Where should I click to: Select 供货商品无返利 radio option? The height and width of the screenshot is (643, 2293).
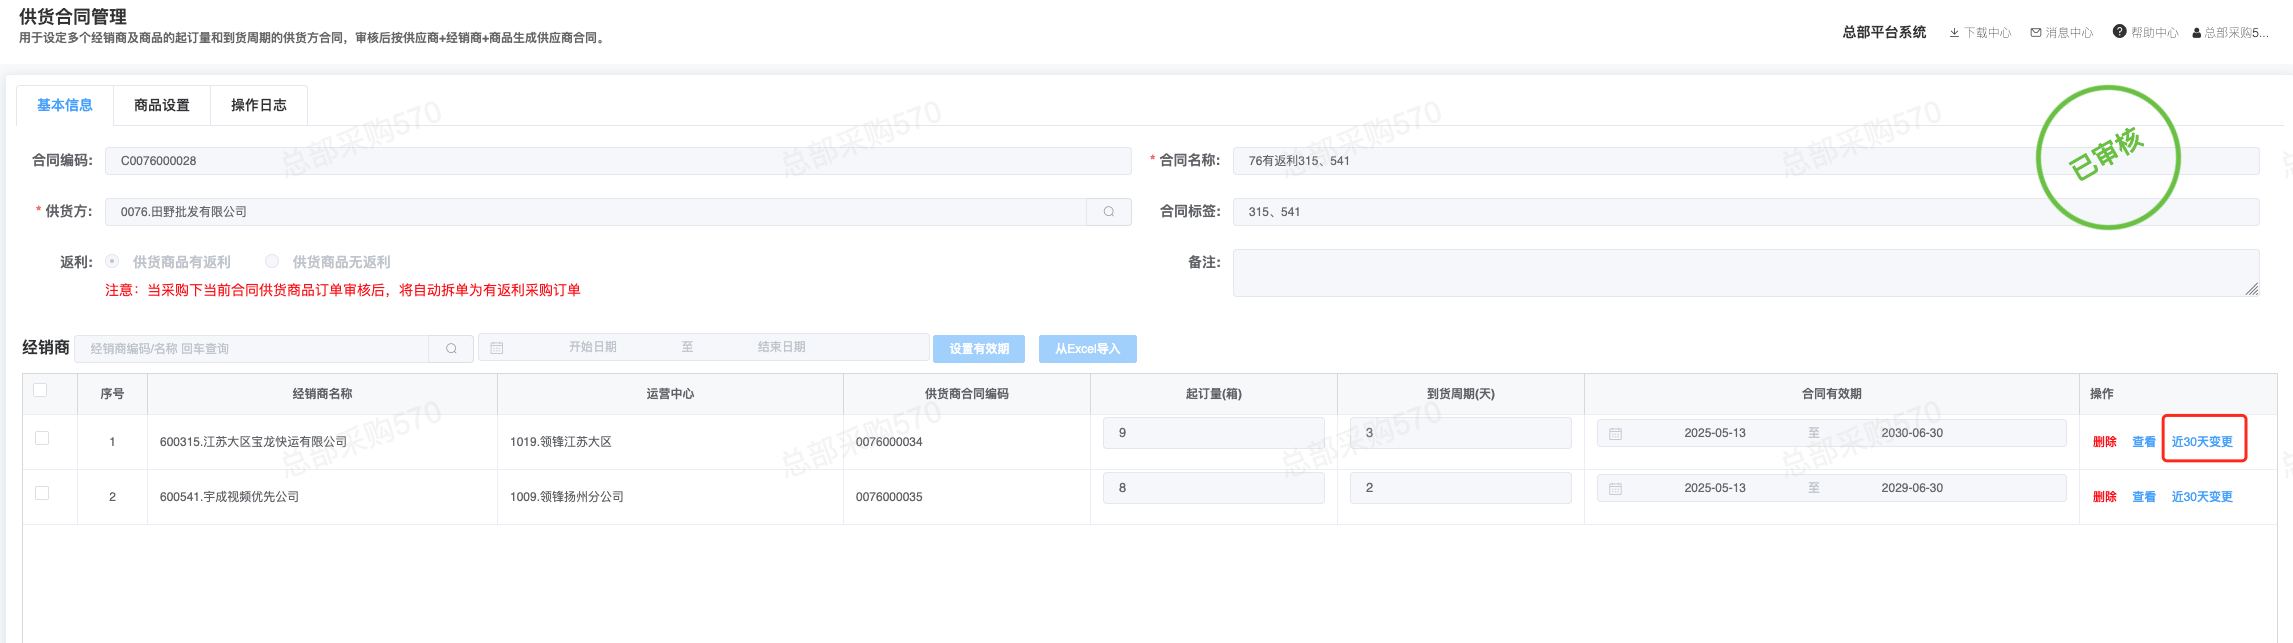[272, 261]
